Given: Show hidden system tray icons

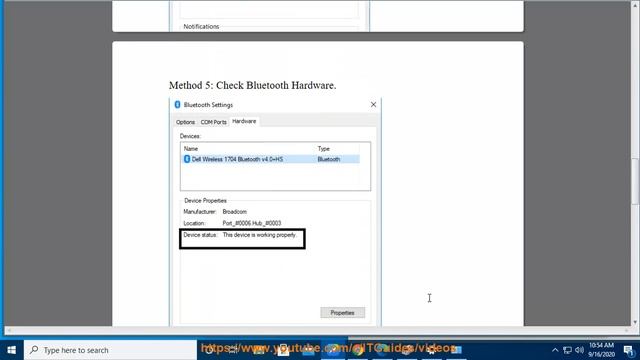Looking at the screenshot, I should [555, 350].
